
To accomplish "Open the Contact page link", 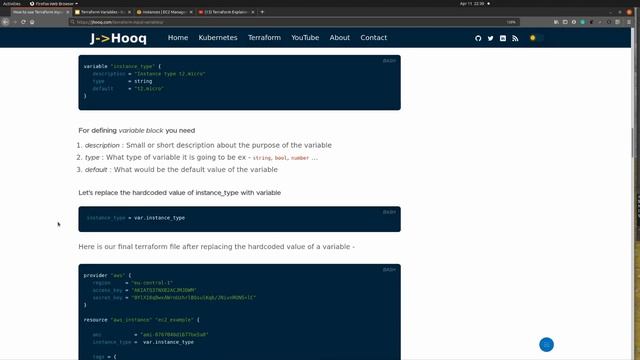I will click(x=373, y=38).
